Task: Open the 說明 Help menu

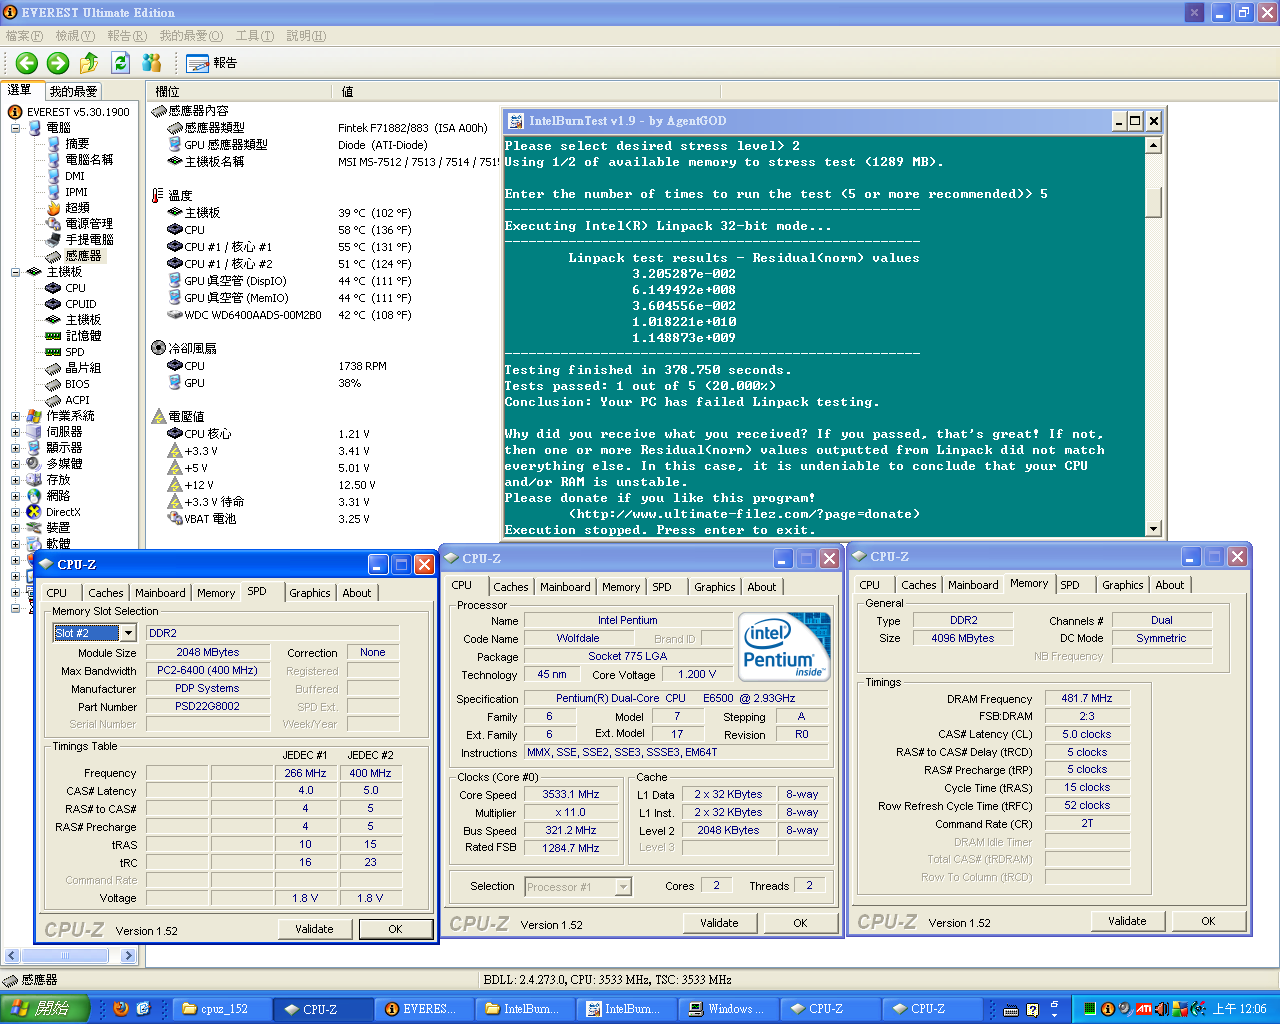Action: tap(306, 36)
